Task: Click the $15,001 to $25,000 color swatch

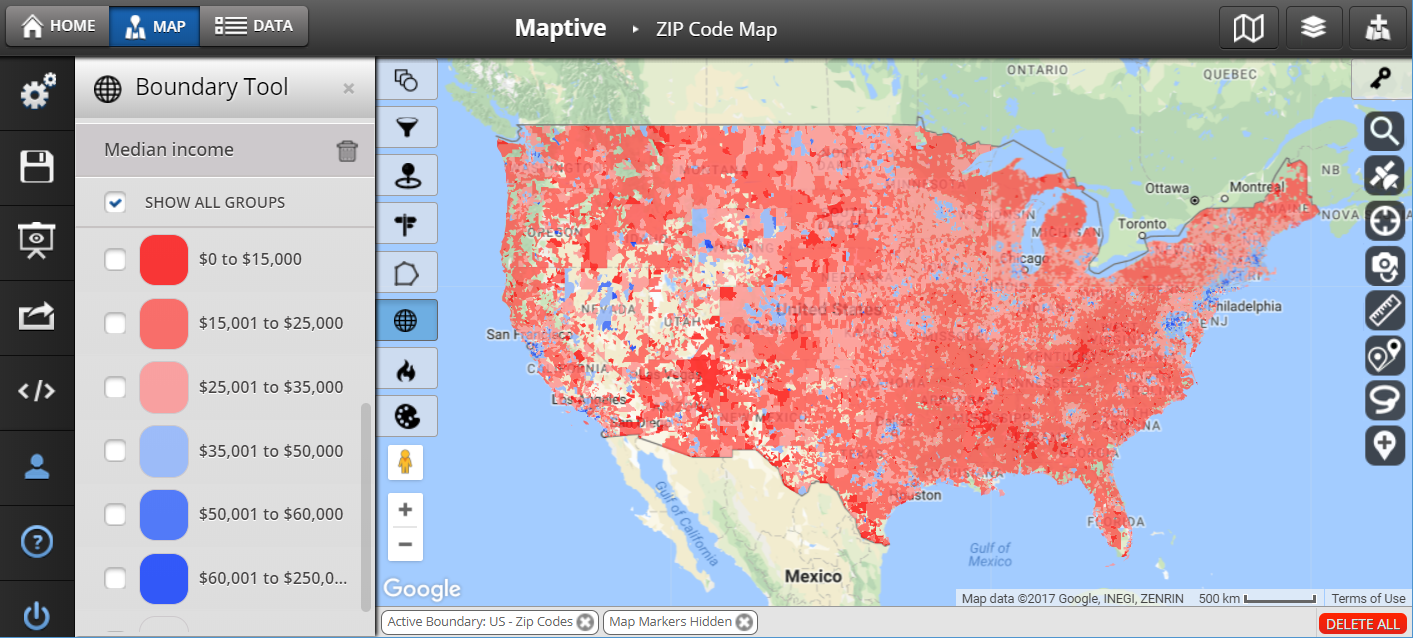Action: point(164,324)
